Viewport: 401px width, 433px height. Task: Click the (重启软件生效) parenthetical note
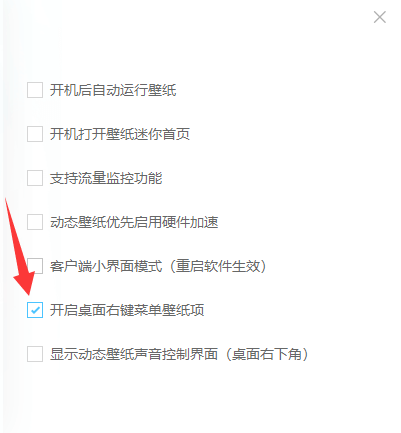point(218,266)
